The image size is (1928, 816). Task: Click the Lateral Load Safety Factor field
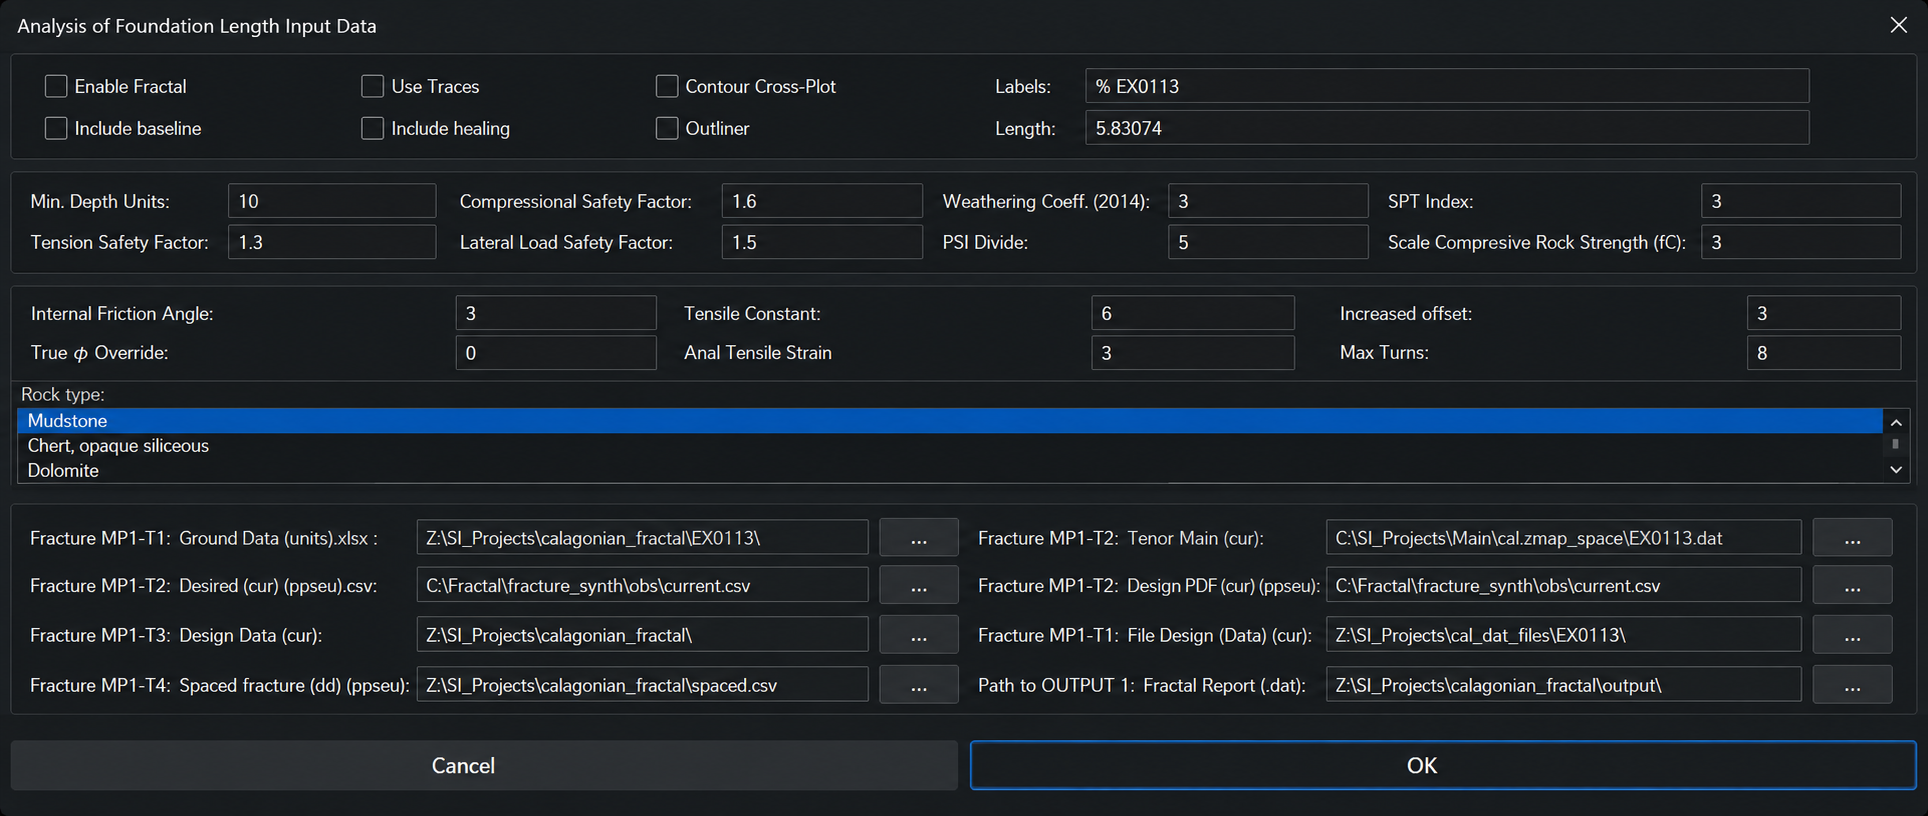tap(822, 242)
